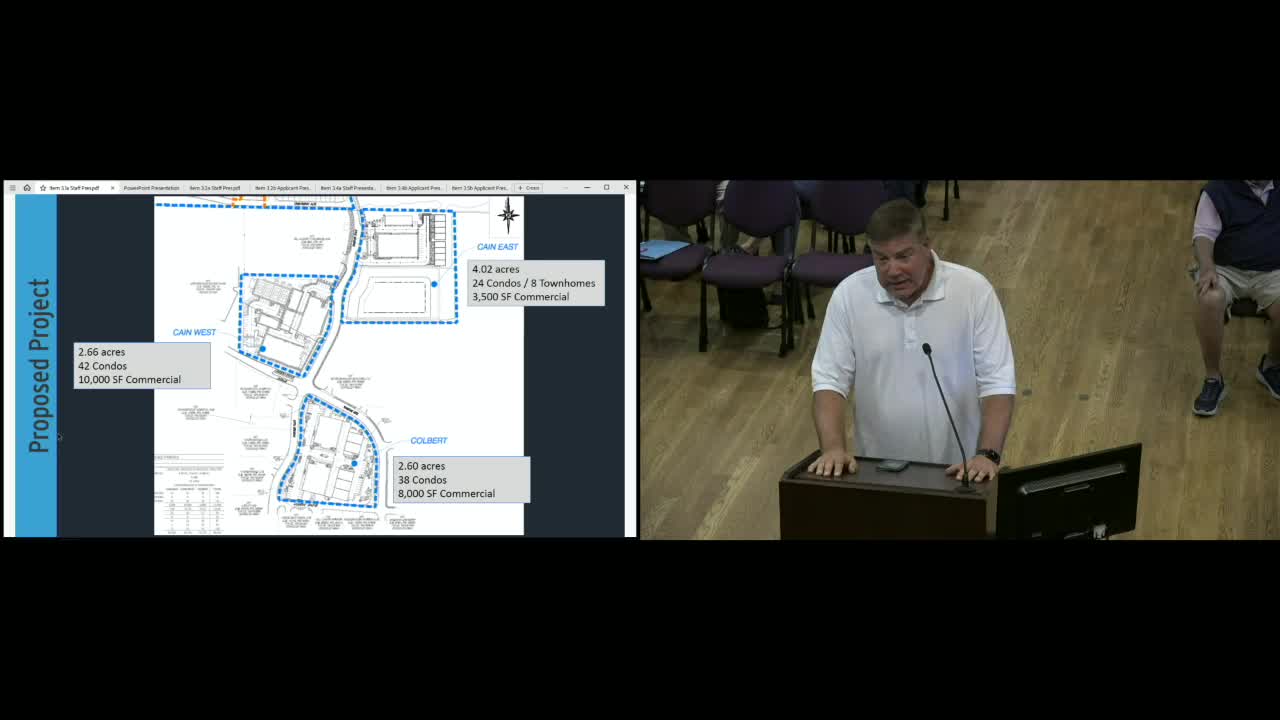
Task: Click the home icon in the tab bar
Action: (27, 188)
